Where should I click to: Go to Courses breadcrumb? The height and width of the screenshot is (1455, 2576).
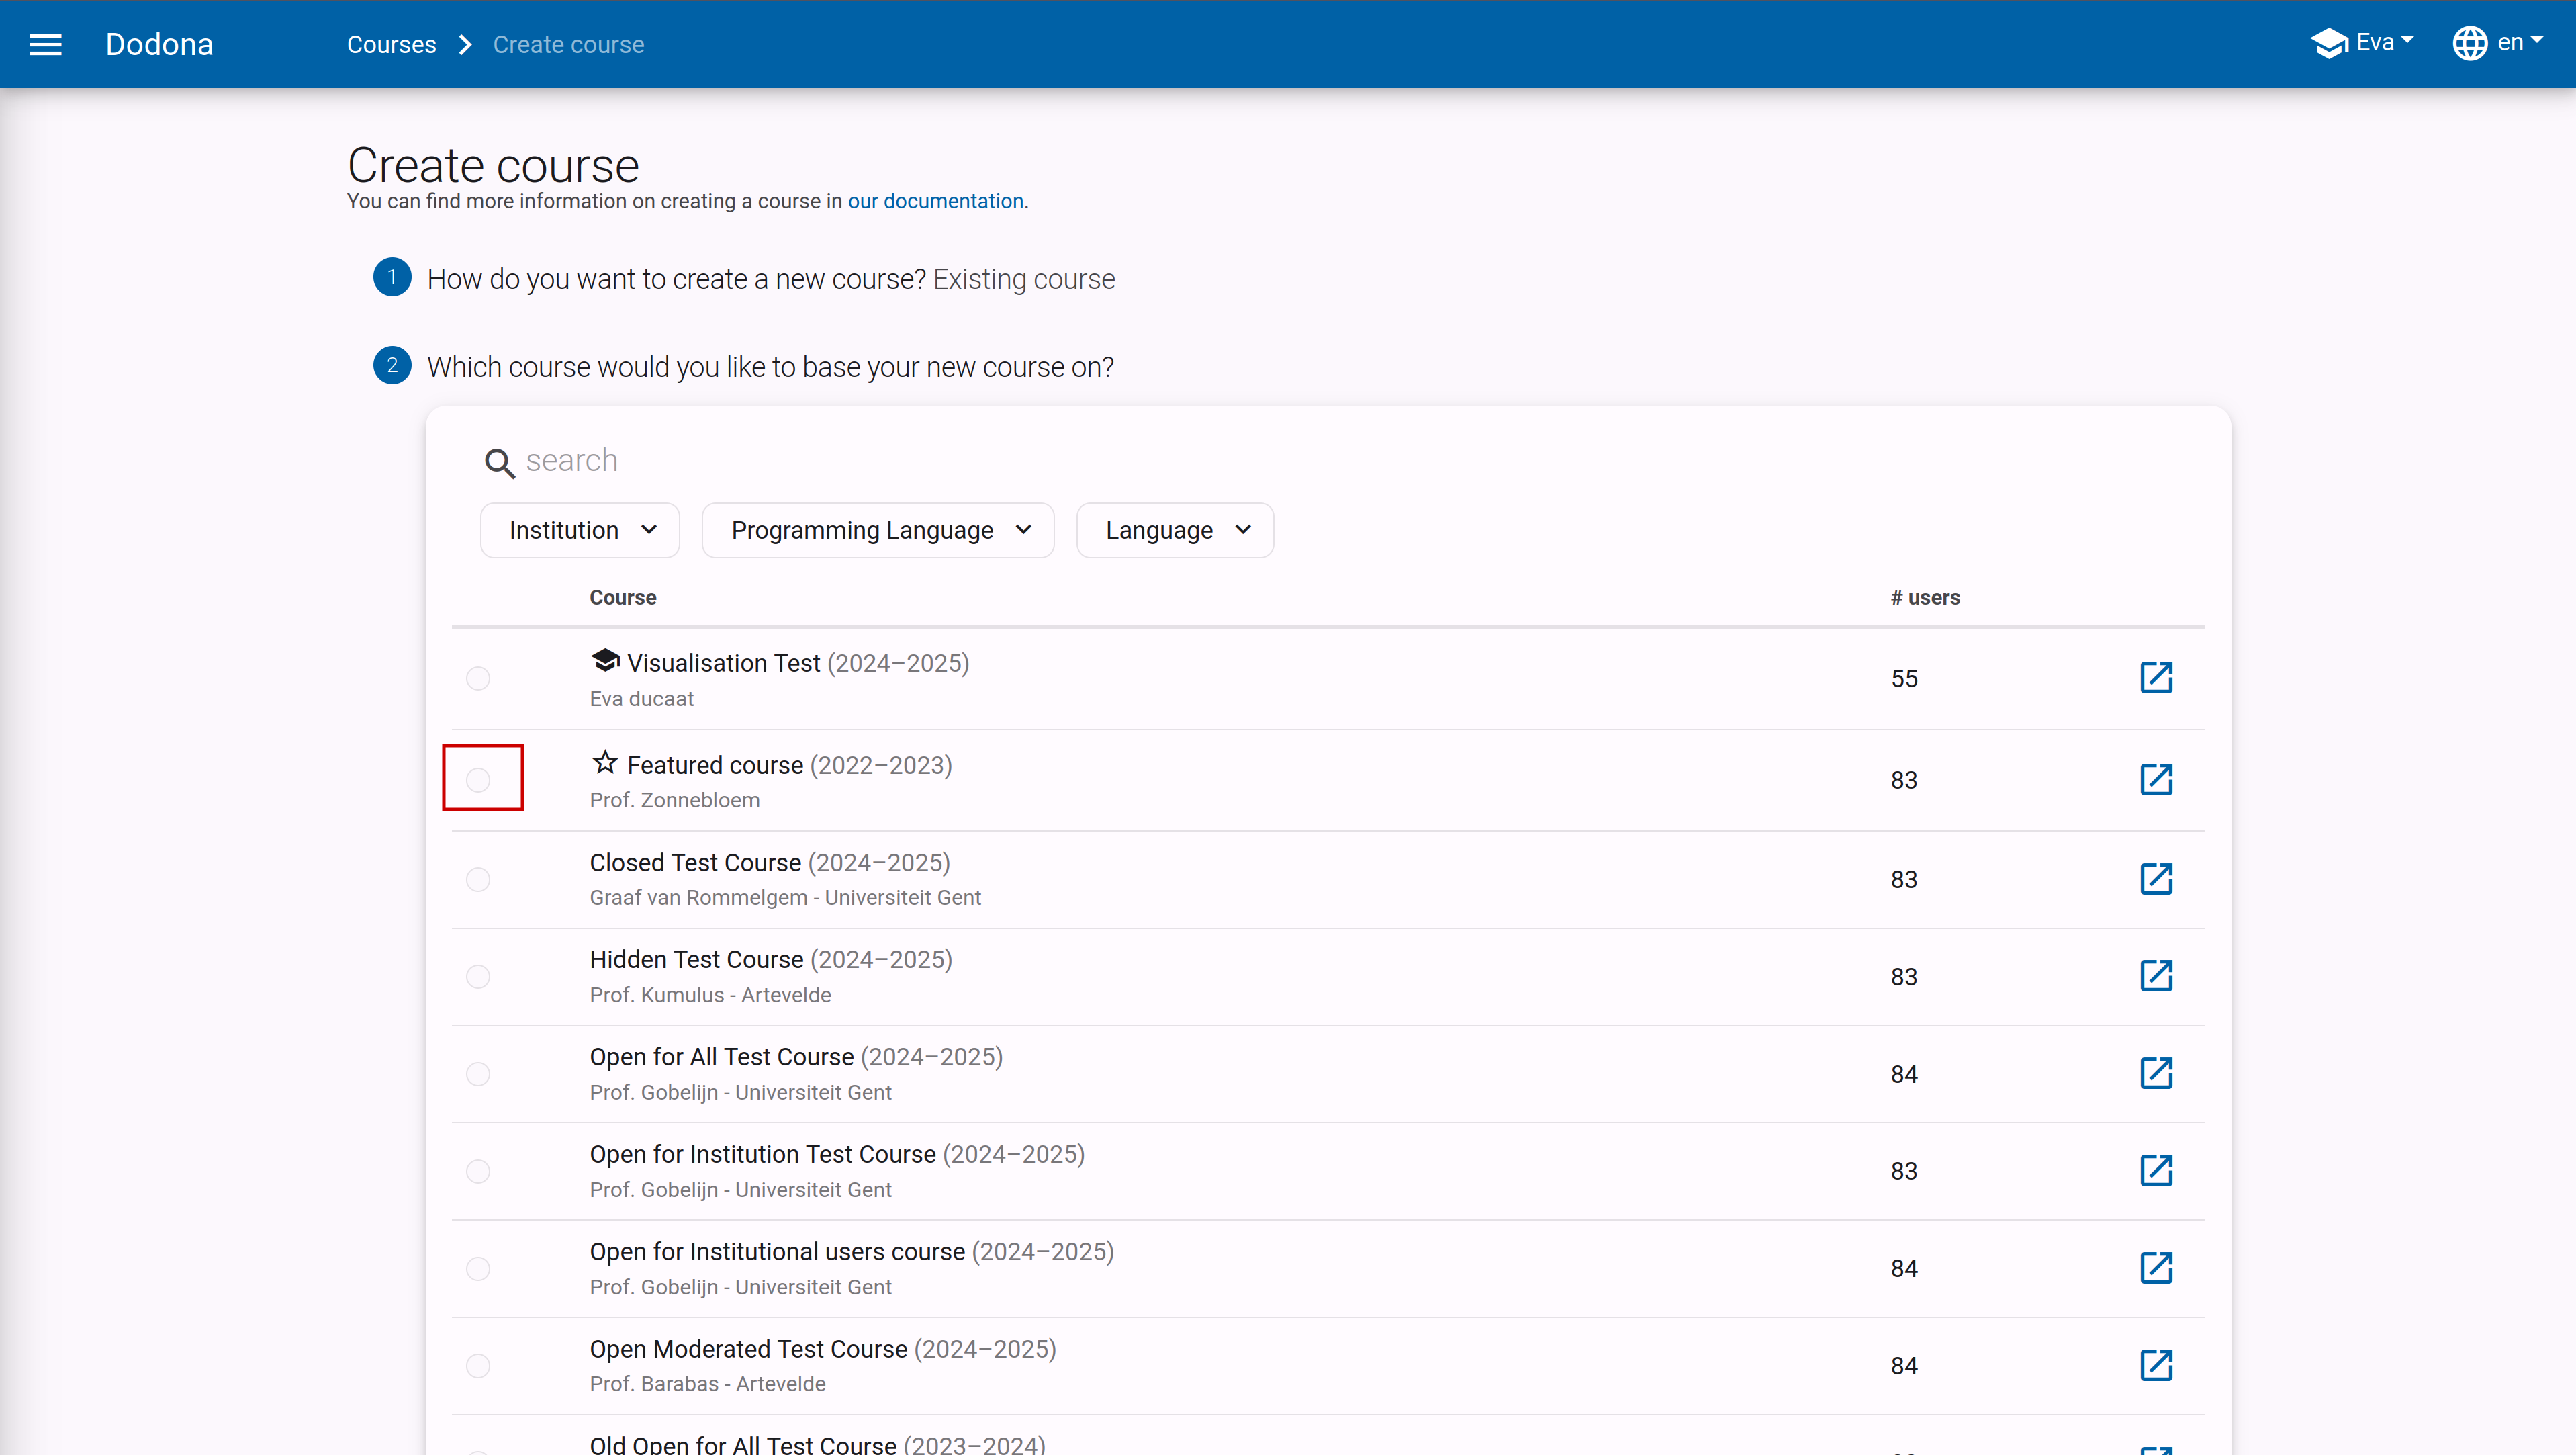(x=391, y=45)
